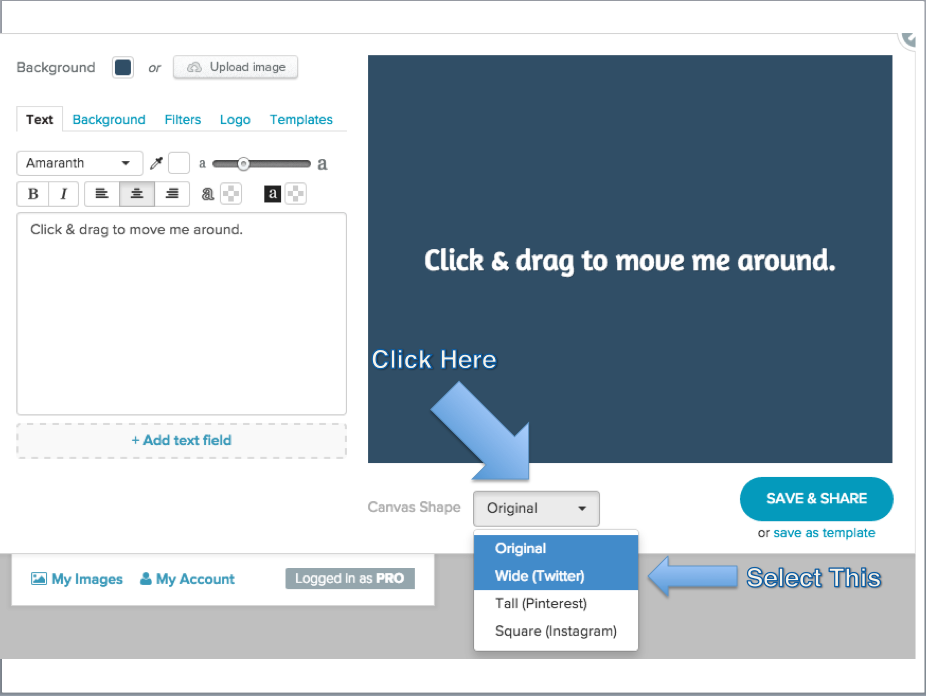This screenshot has height=696, width=926.
Task: Open the Templates tab
Action: click(301, 120)
